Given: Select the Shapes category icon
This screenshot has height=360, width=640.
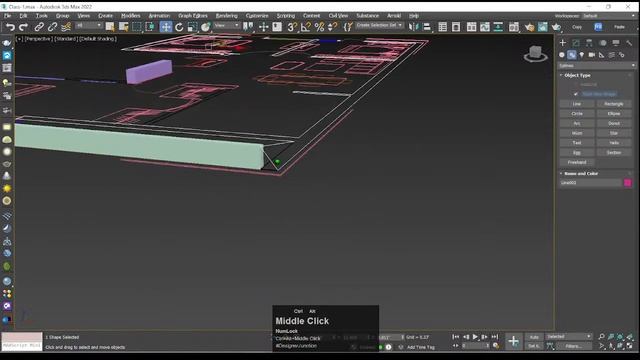Looking at the screenshot, I should [572, 55].
